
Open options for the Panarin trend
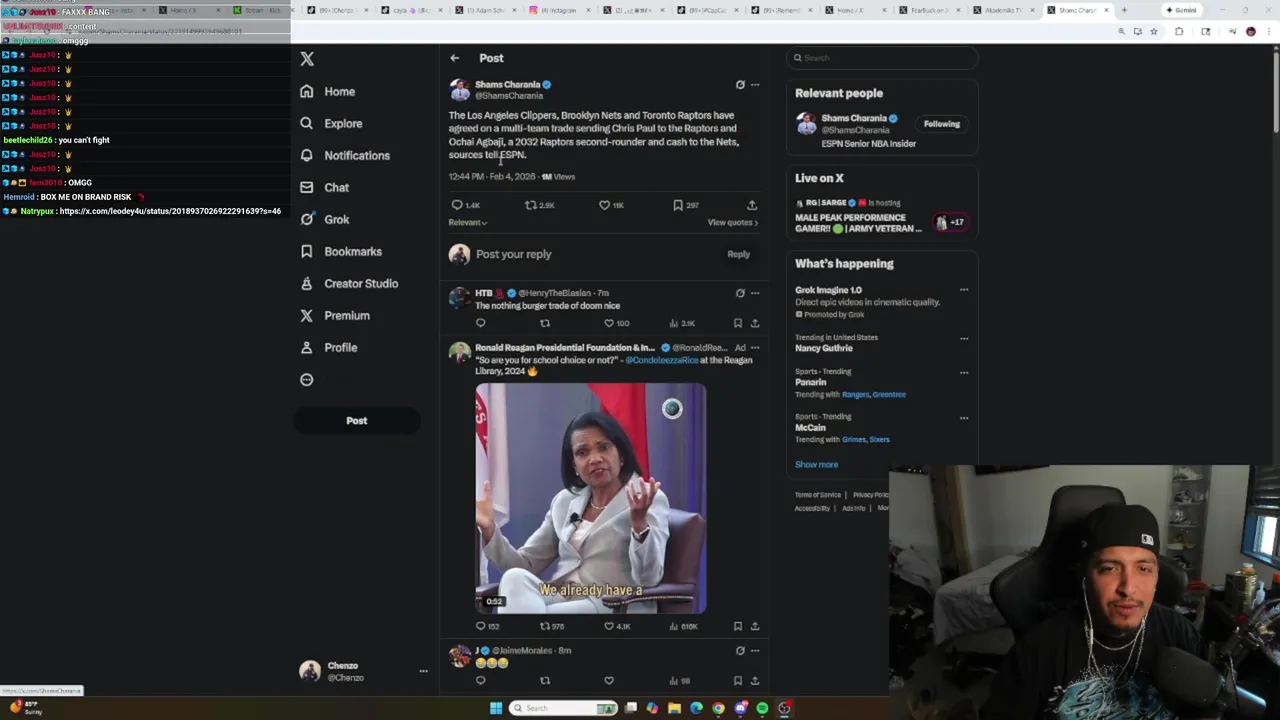[964, 372]
